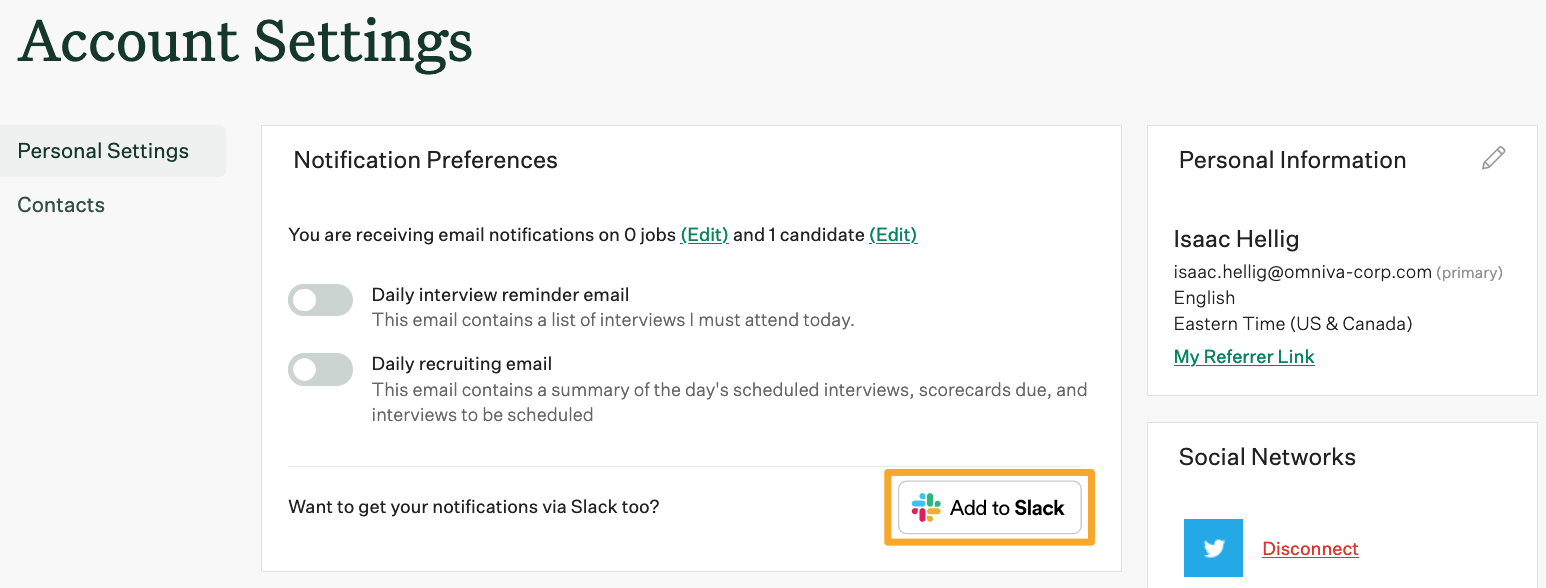Click the Social Networks heading
1546x588 pixels.
1267,456
